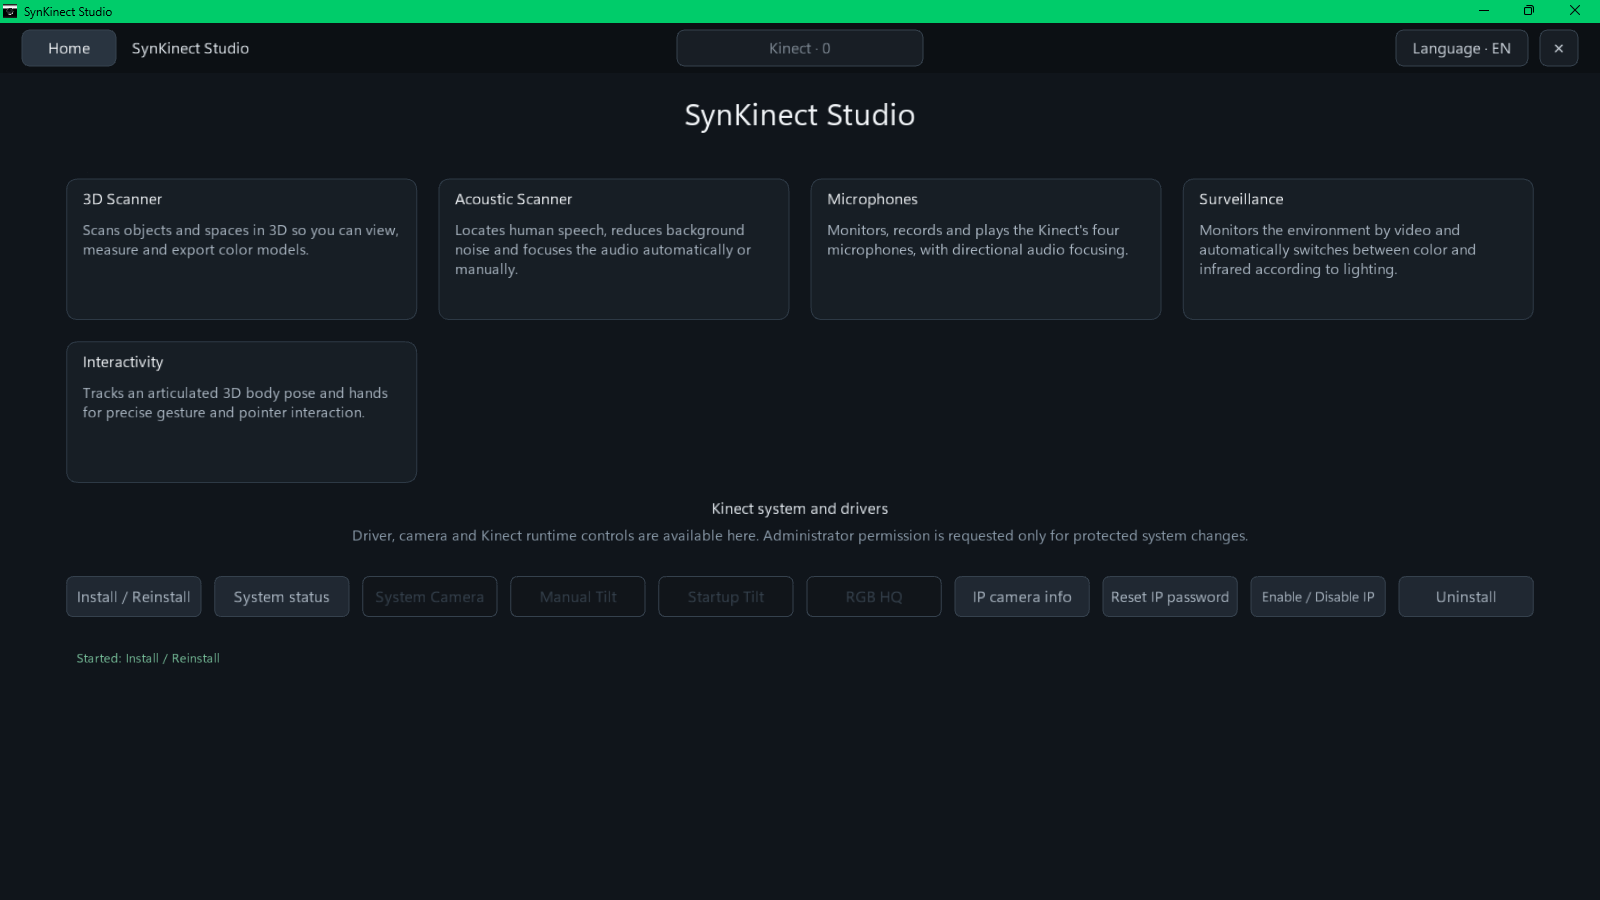Restore down the SynKinect Studio window
The height and width of the screenshot is (900, 1600).
[1528, 11]
